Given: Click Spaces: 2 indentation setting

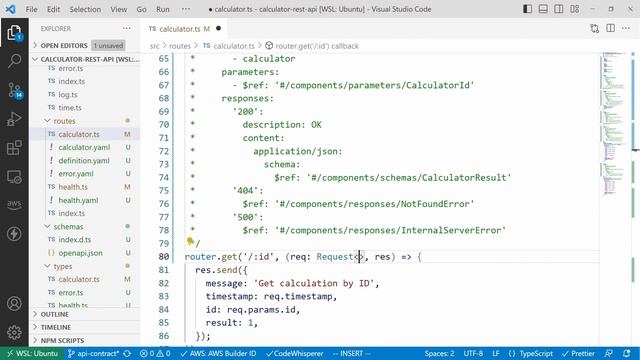Looking at the screenshot, I should click(439, 353).
